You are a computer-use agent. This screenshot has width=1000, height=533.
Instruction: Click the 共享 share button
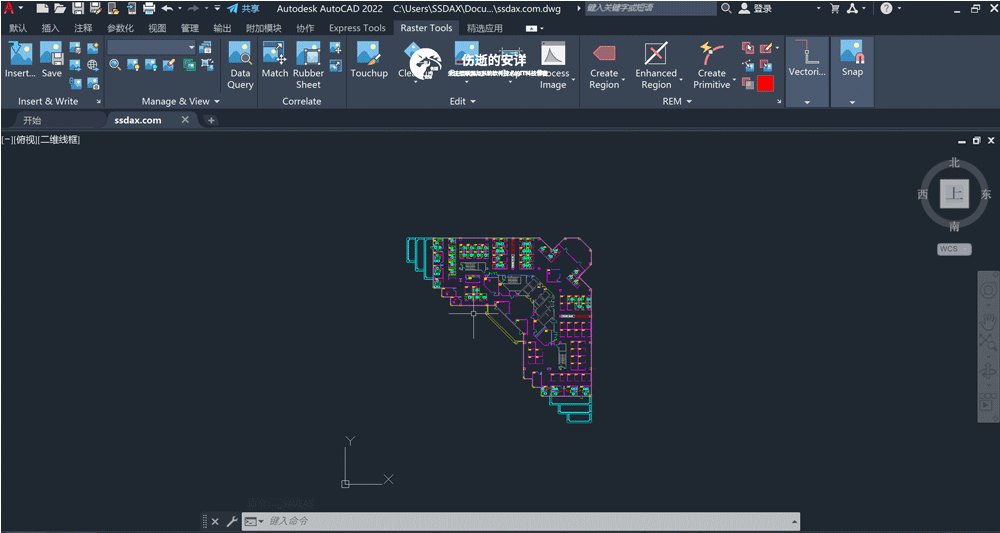(244, 9)
